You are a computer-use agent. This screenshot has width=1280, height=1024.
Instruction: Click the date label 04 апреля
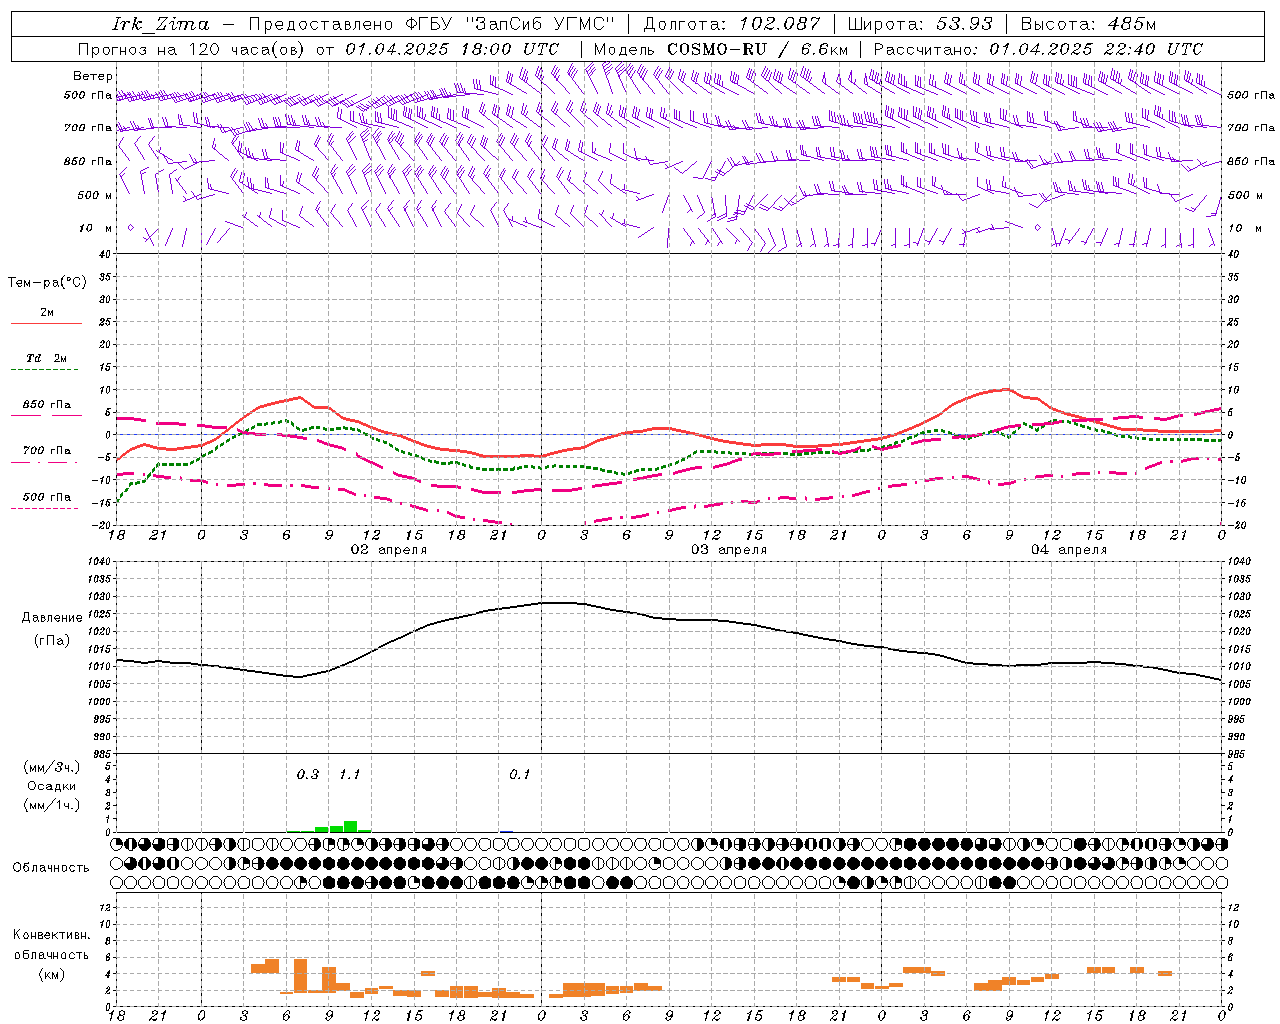(1069, 550)
